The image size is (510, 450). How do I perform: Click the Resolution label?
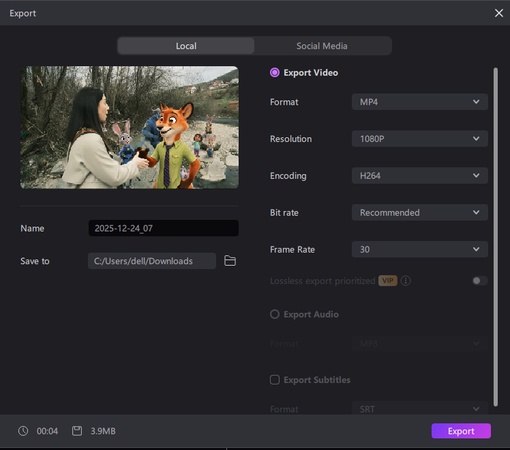(291, 139)
